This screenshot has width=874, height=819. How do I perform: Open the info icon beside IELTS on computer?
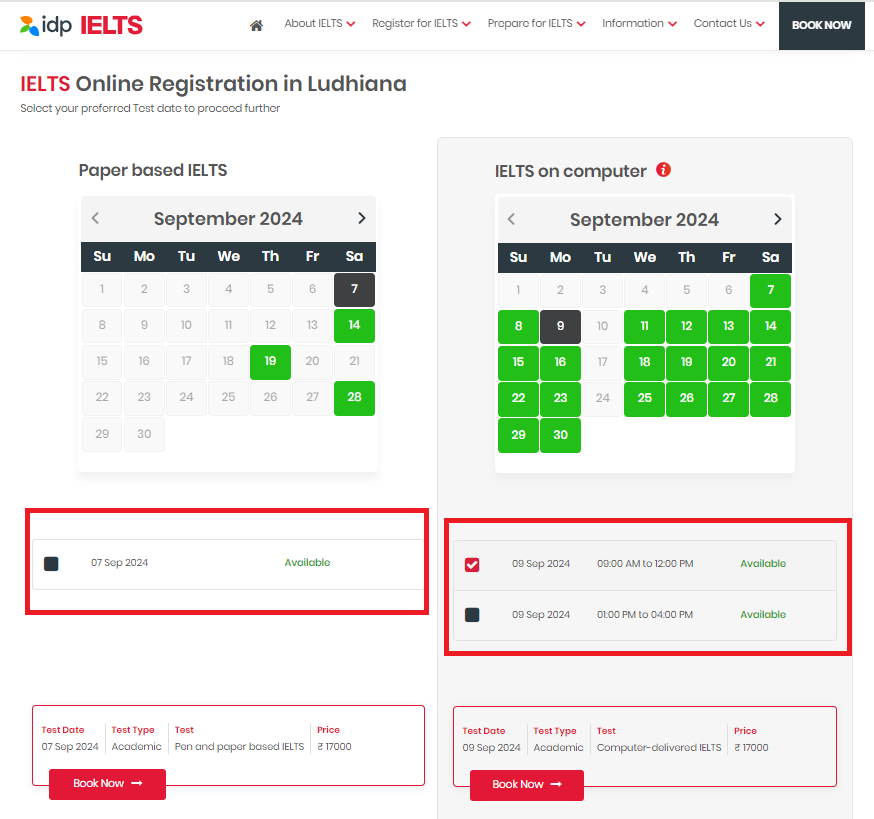coord(663,170)
